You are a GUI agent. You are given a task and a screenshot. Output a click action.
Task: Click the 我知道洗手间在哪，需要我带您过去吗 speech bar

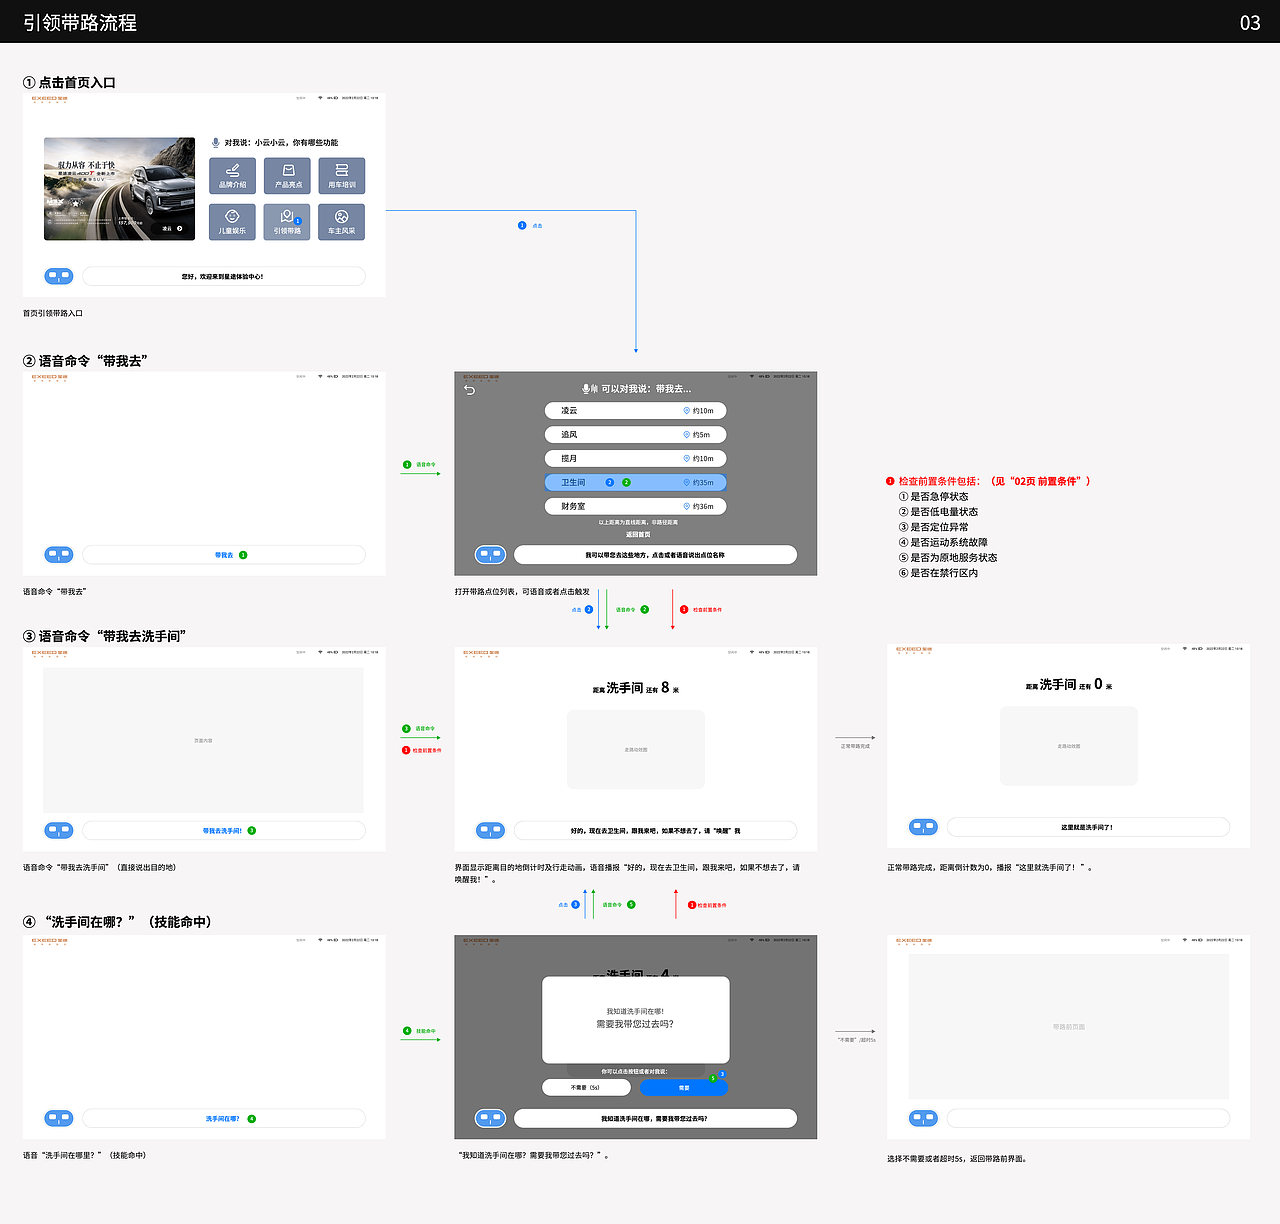click(x=656, y=1118)
